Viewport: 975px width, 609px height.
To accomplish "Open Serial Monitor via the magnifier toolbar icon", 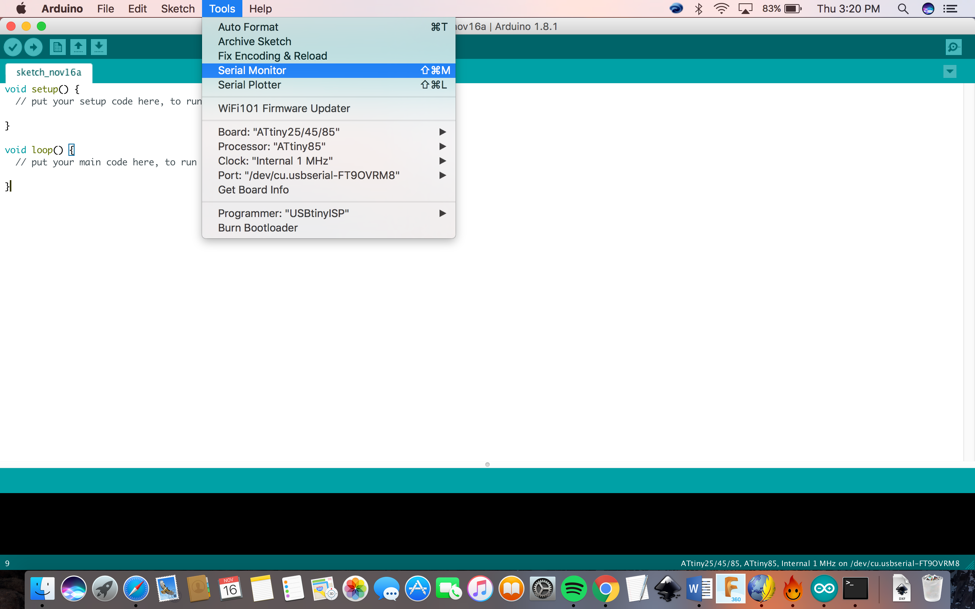I will (x=953, y=47).
